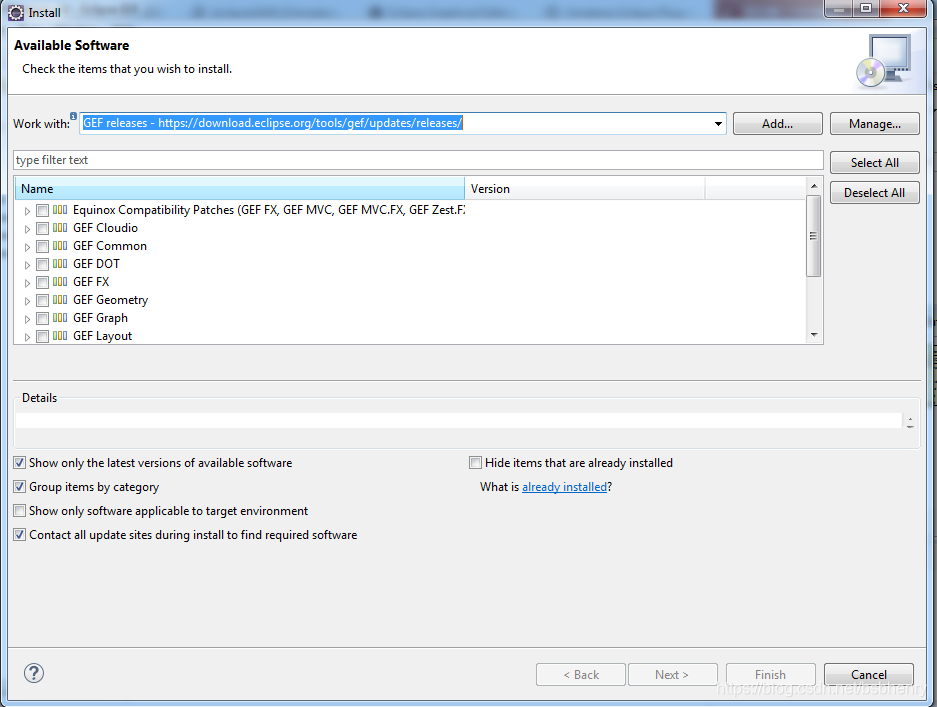Open the already installed link
This screenshot has width=937, height=707.
point(564,487)
